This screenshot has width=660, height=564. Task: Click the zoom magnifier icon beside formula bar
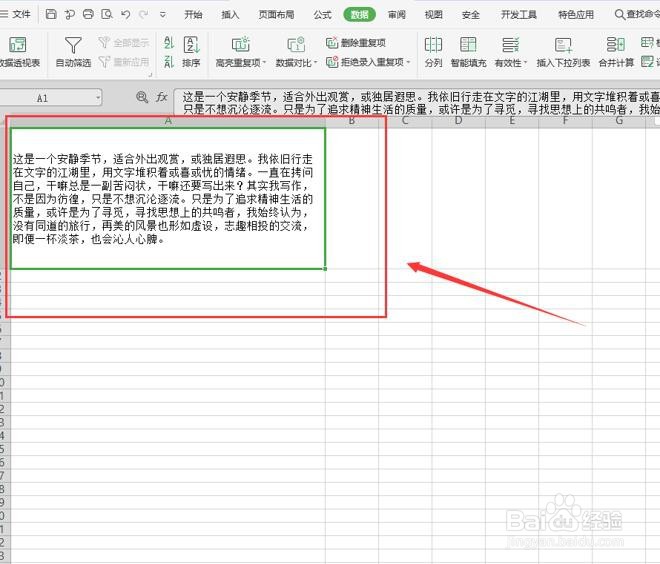click(x=142, y=98)
